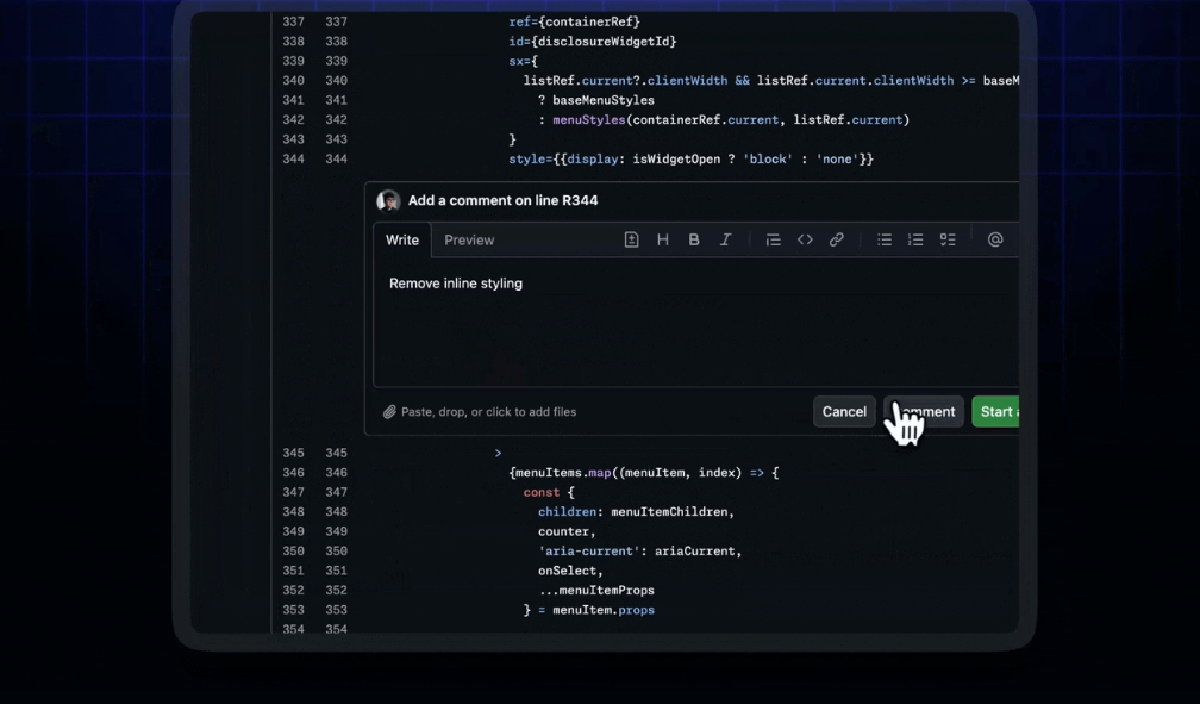
Task: Insert a code suggestion via the toolbar icon
Action: click(631, 240)
